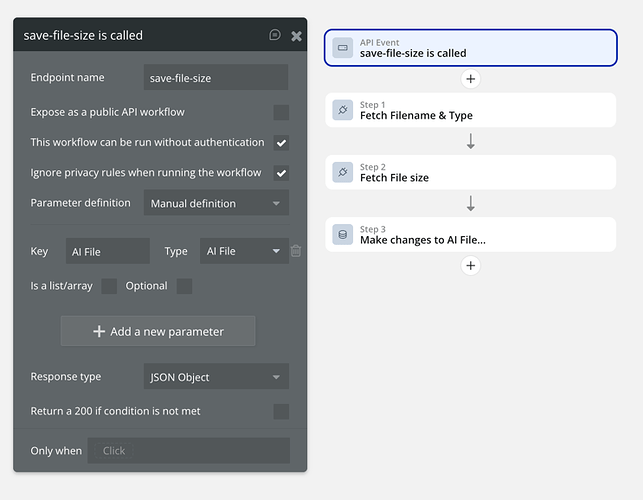Click the Only when condition field
This screenshot has width=643, height=500.
(188, 450)
